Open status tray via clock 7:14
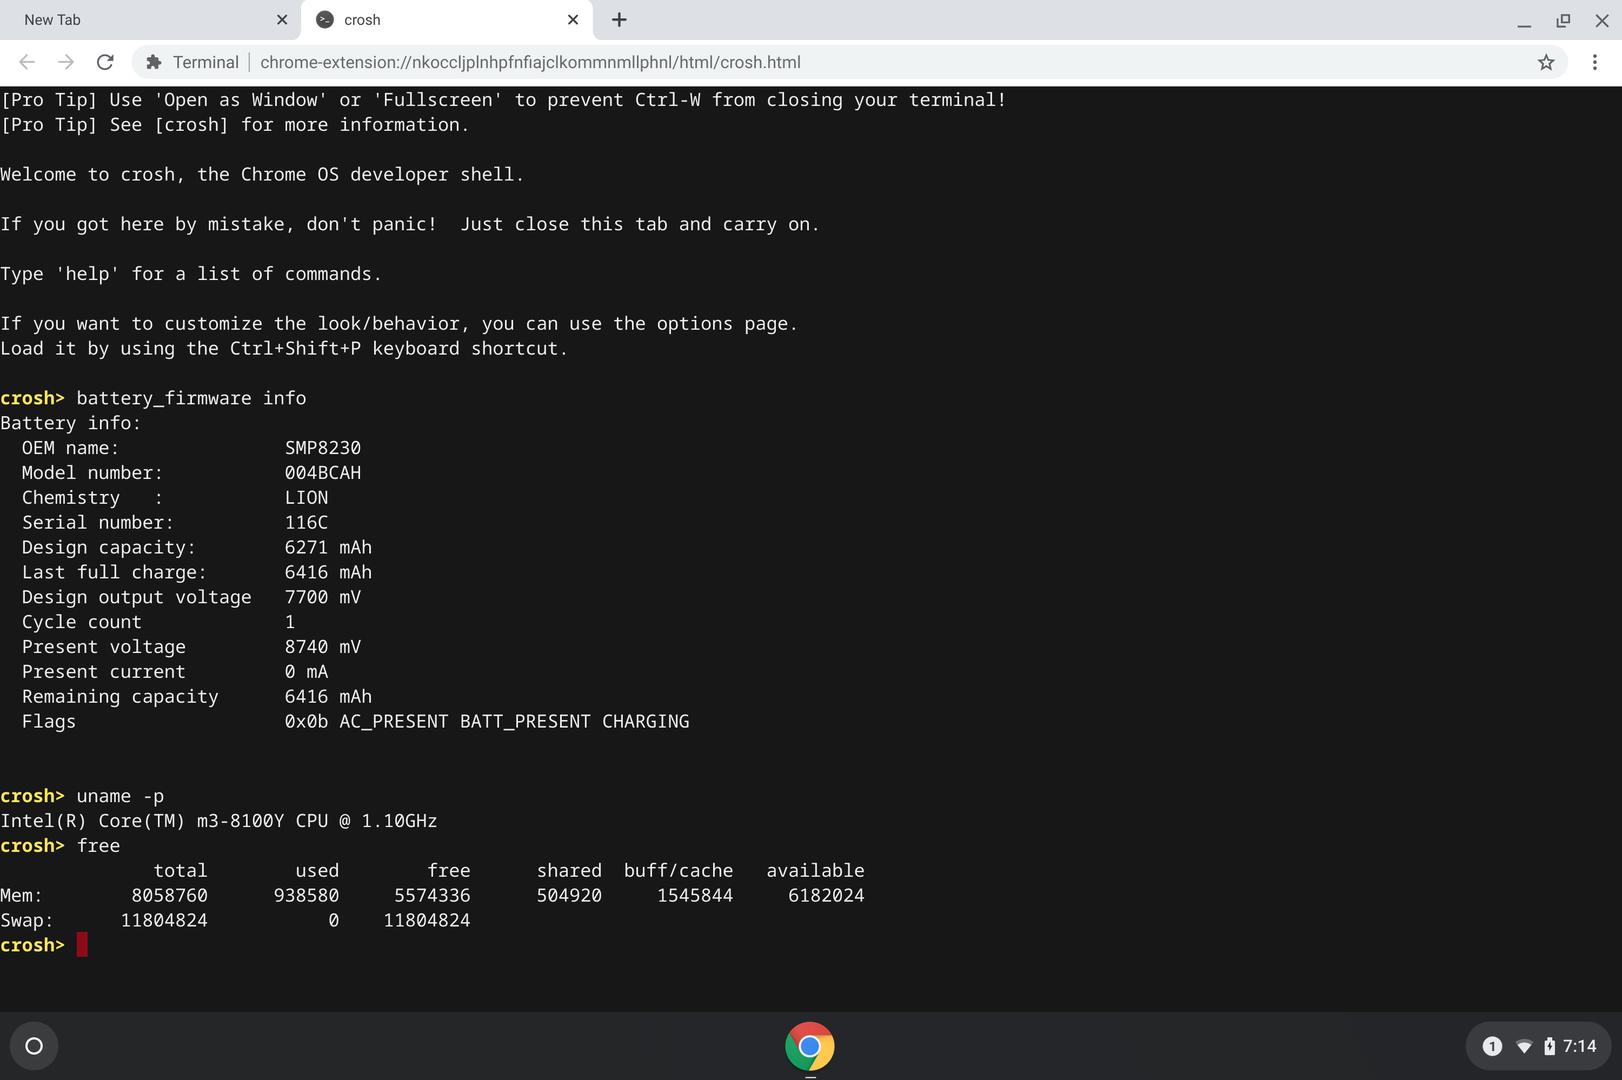Screen dimensions: 1622x1080 pos(1580,1046)
